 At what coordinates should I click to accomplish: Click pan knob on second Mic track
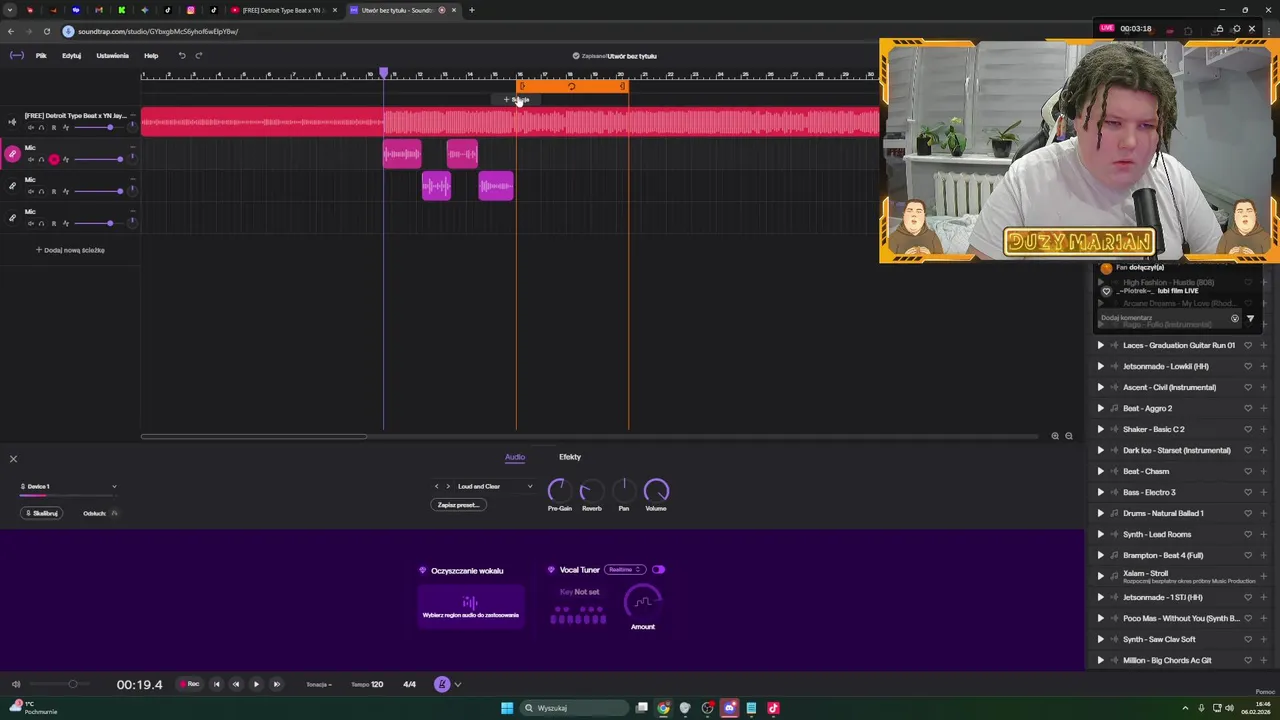pos(132,191)
